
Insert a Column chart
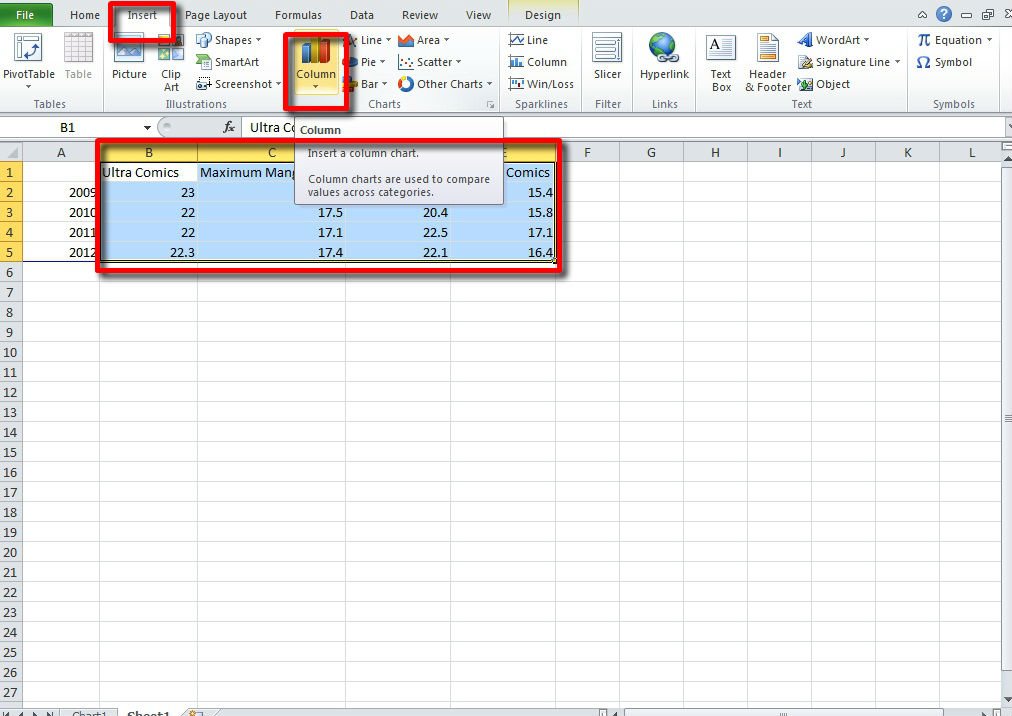click(x=315, y=65)
